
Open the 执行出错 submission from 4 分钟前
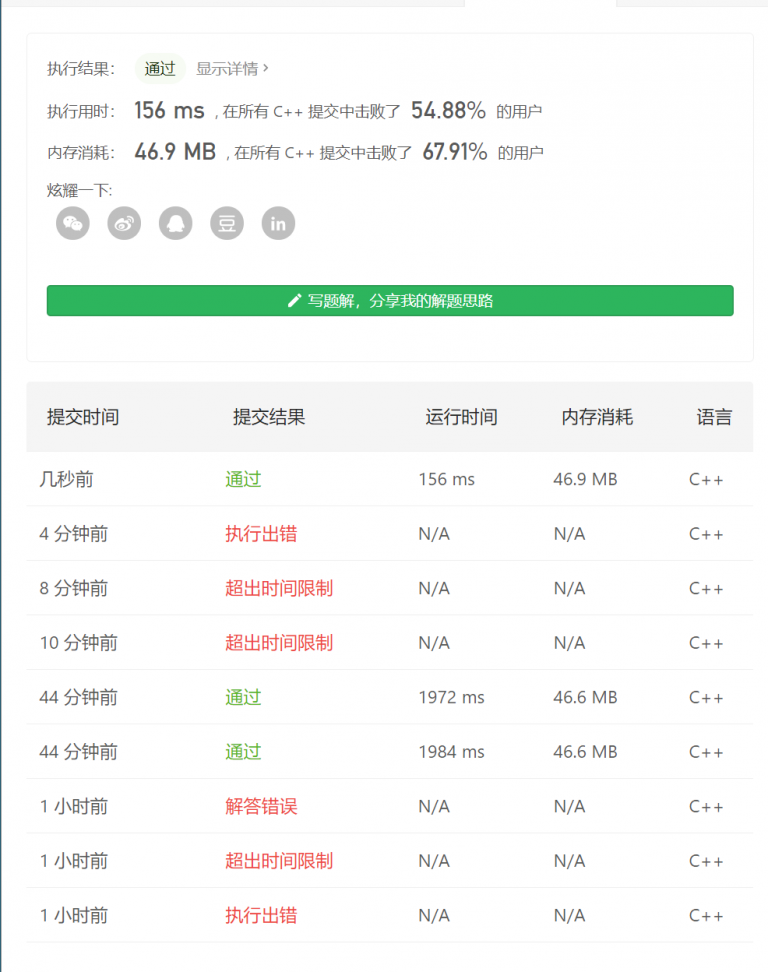coord(261,534)
